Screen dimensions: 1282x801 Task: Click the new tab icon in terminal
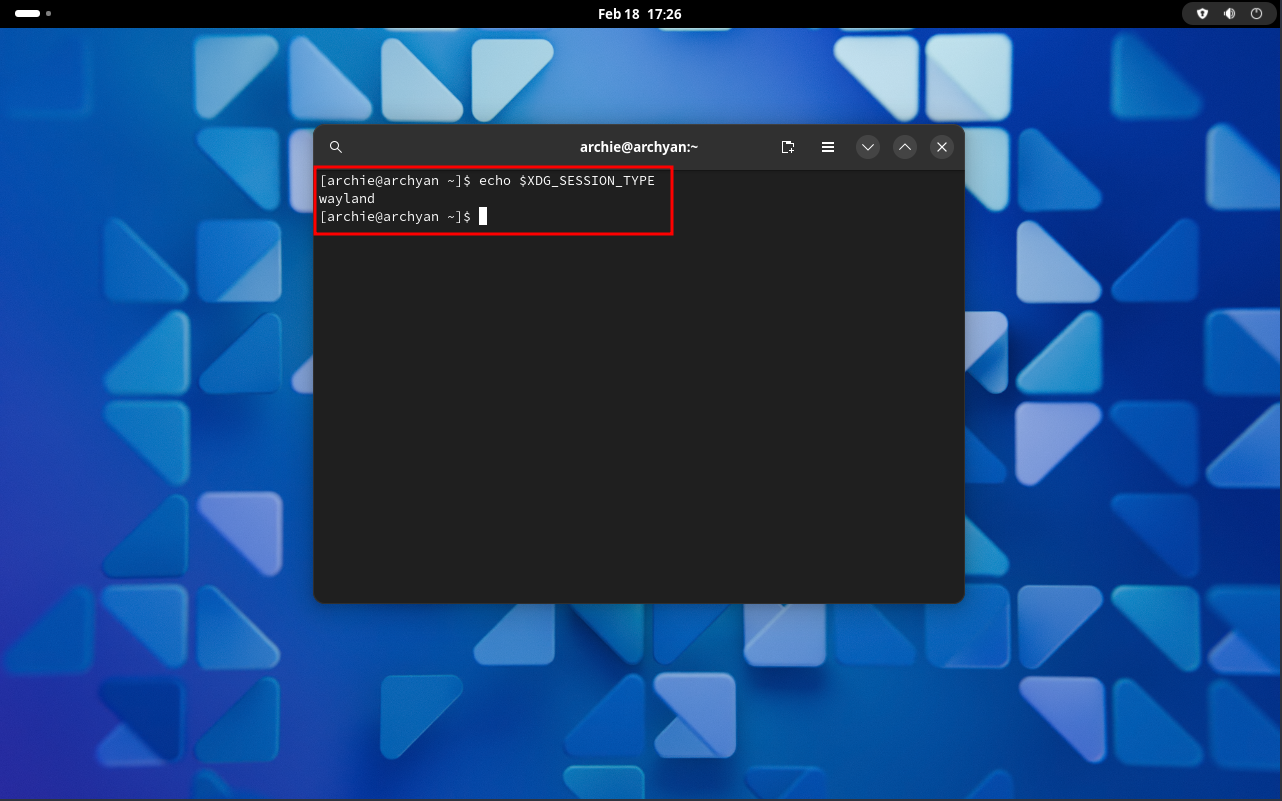[x=788, y=147]
